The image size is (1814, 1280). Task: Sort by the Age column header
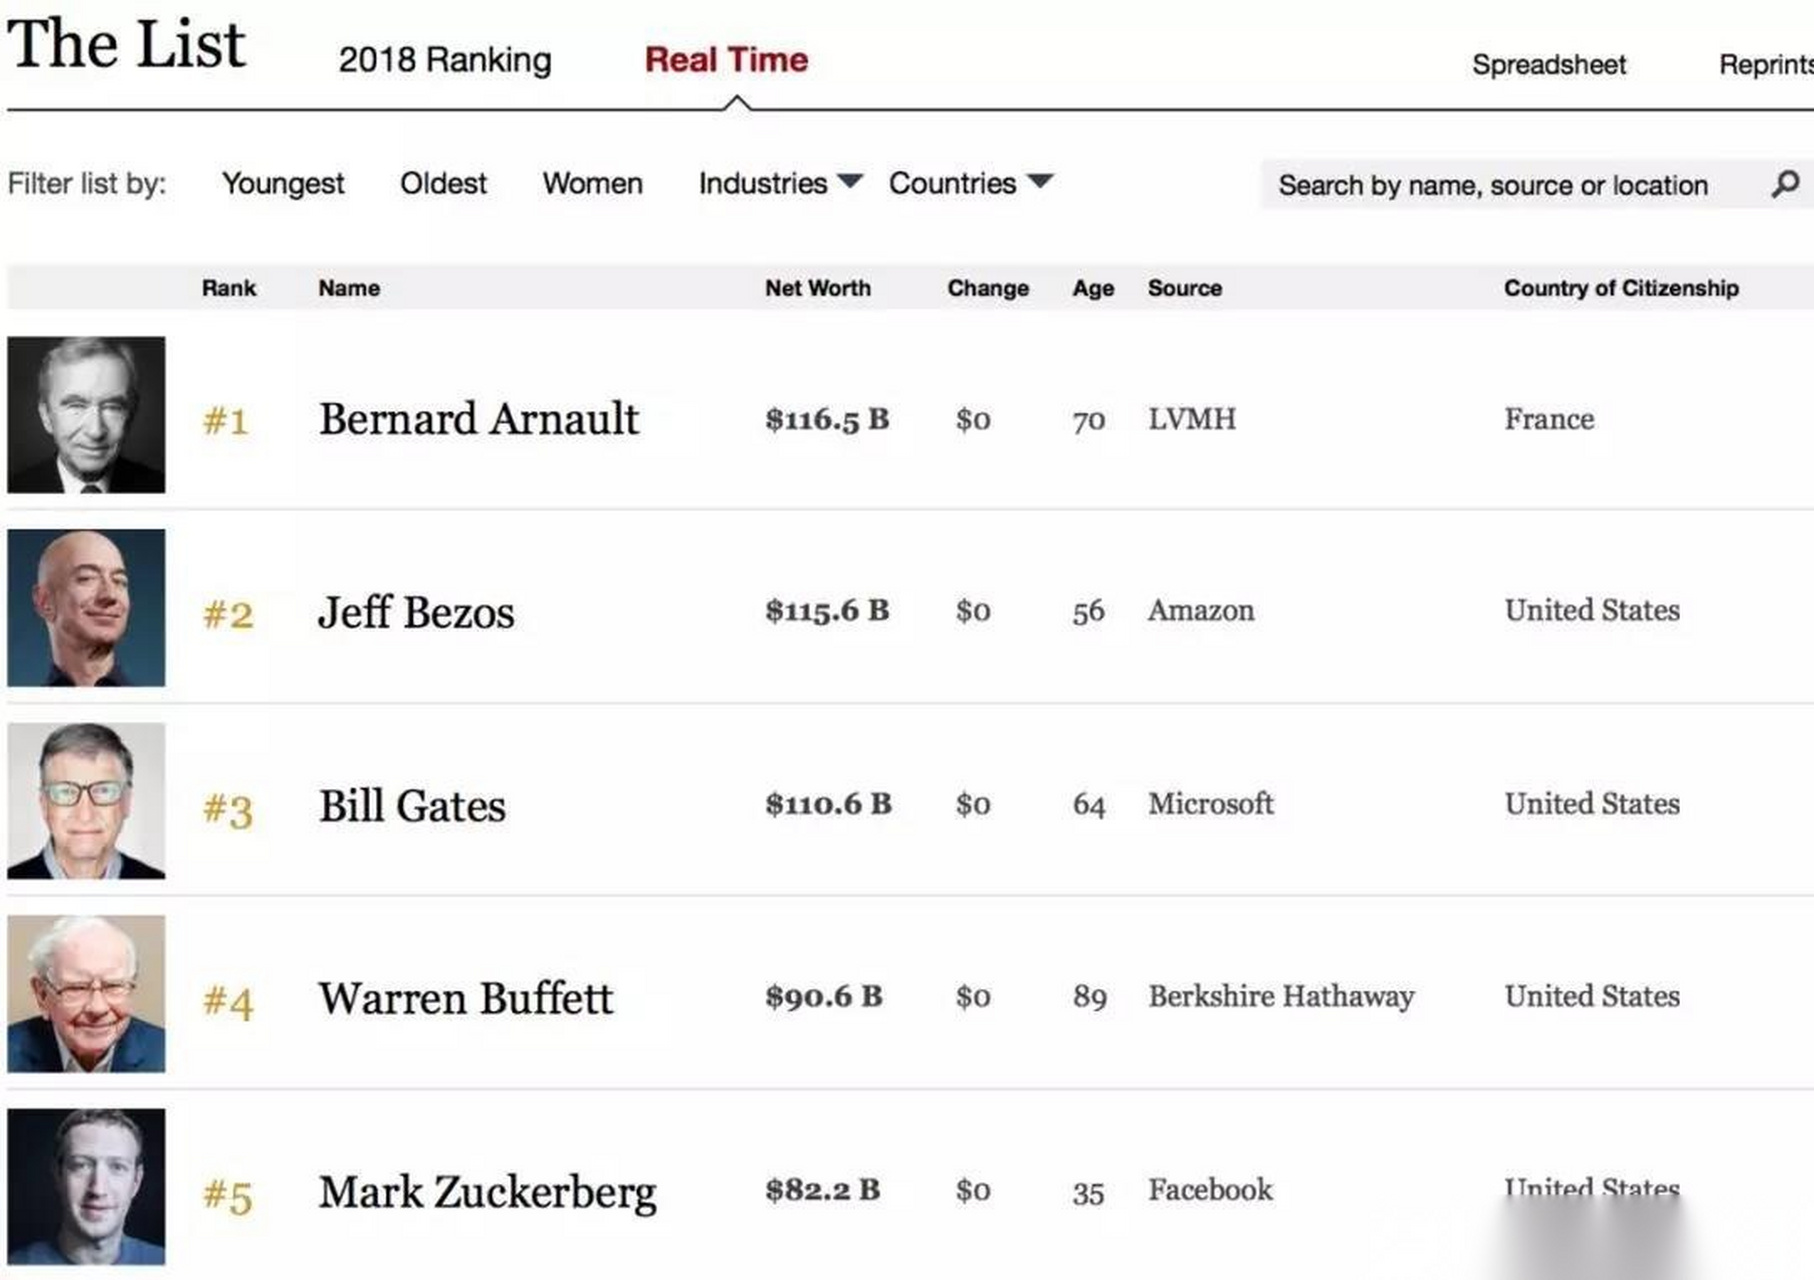[1093, 288]
